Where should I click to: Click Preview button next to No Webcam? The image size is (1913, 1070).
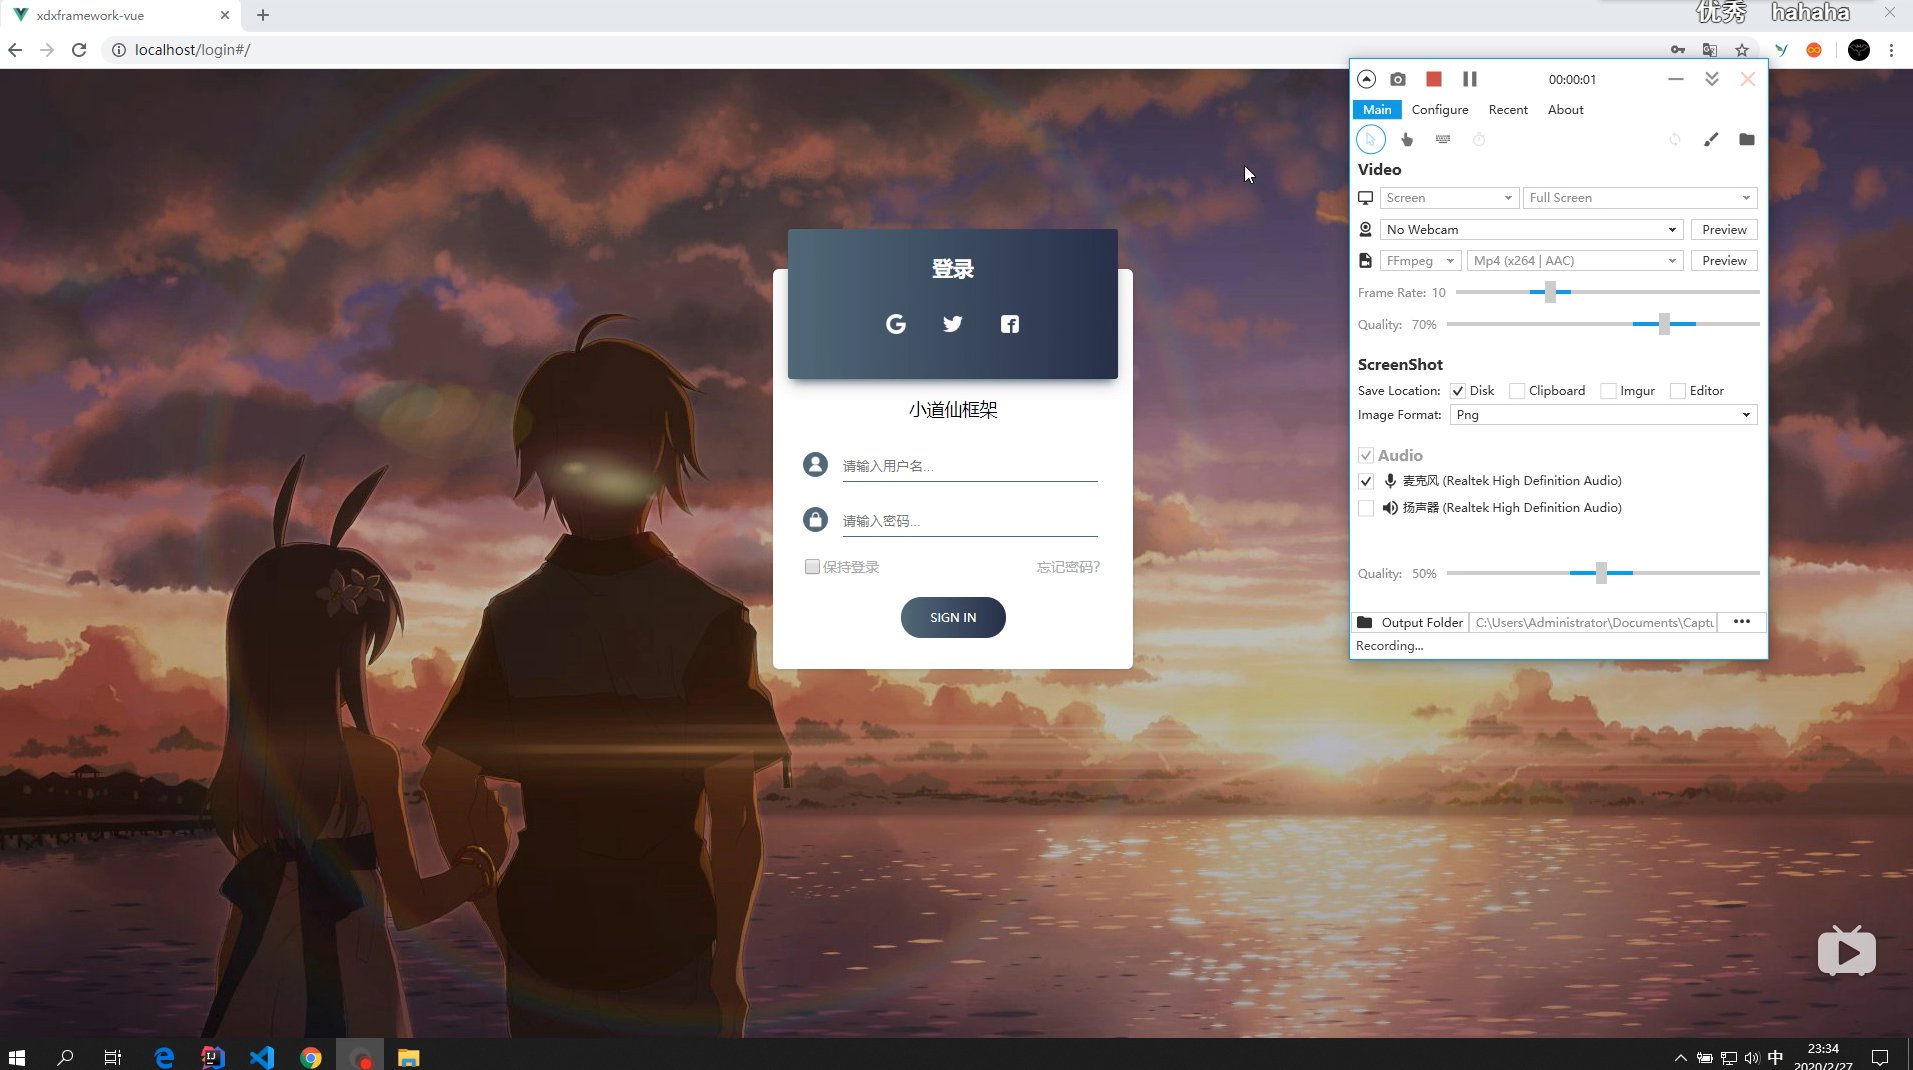pos(1724,230)
